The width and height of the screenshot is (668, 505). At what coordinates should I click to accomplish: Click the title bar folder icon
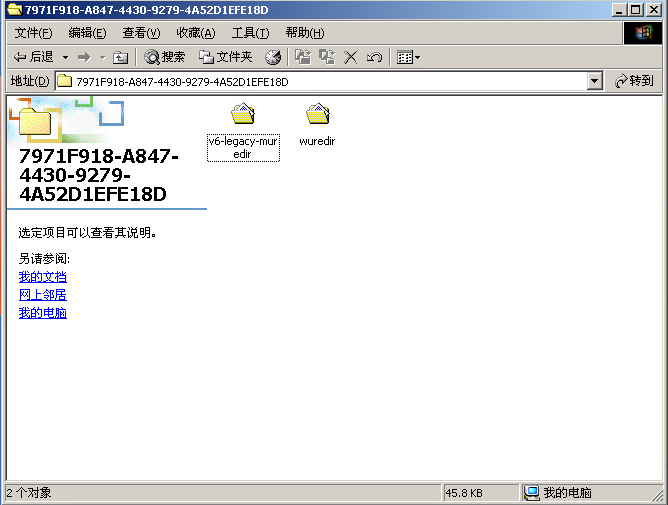(14, 9)
